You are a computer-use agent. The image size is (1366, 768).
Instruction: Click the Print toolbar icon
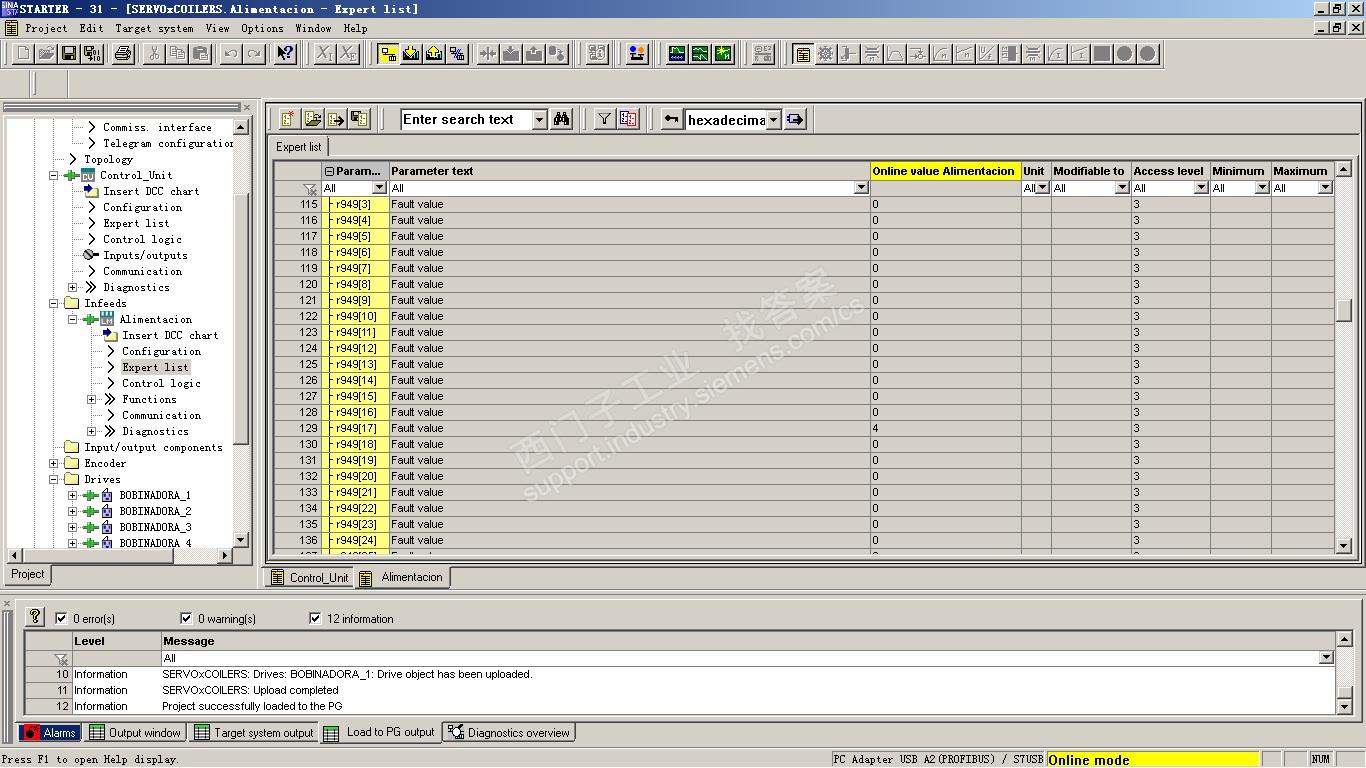(x=123, y=54)
